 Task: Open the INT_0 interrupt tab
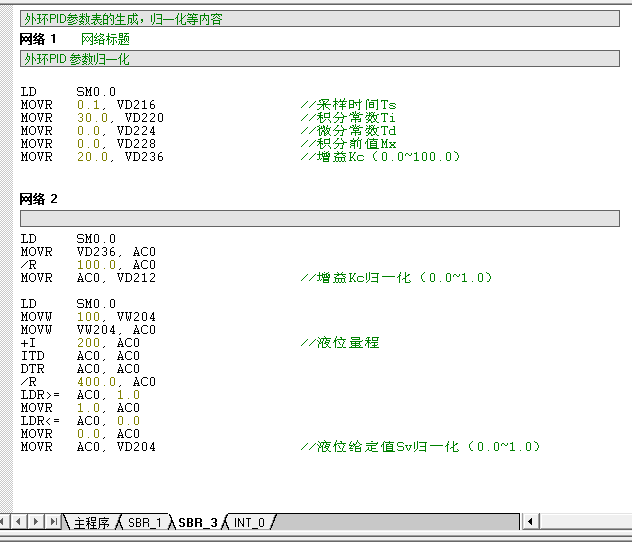click(x=249, y=523)
